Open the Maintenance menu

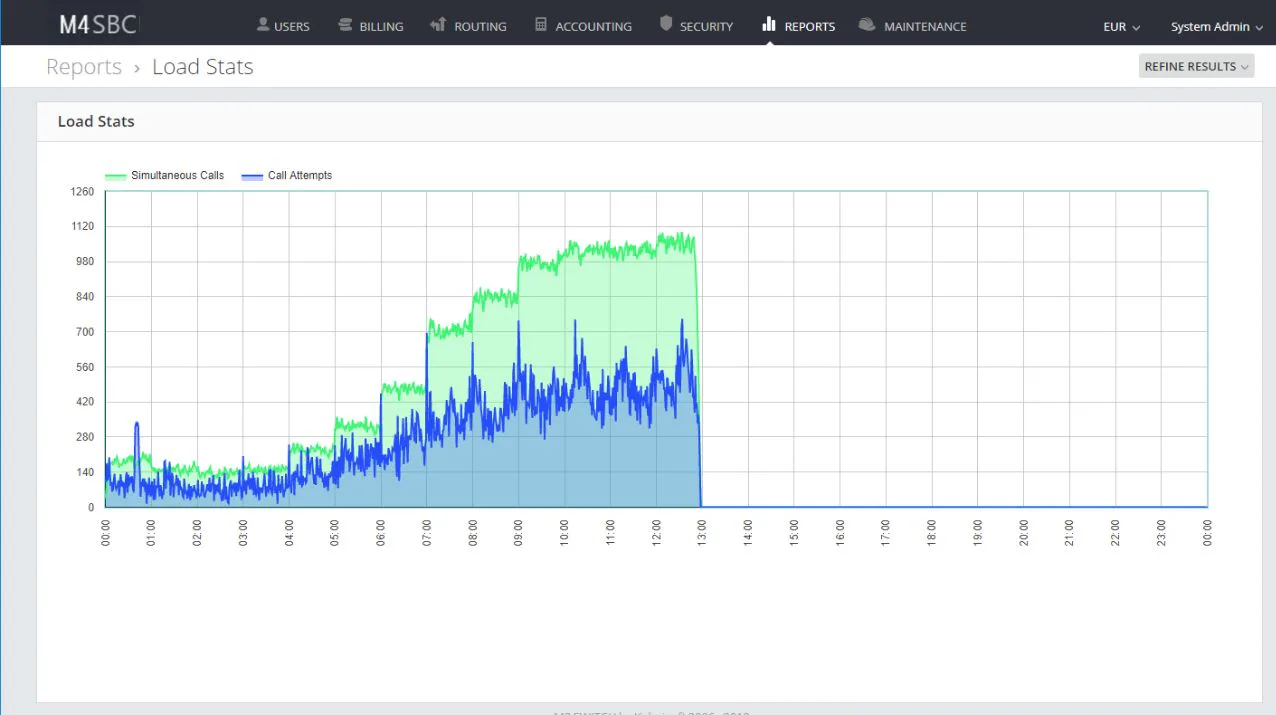pyautogui.click(x=912, y=25)
